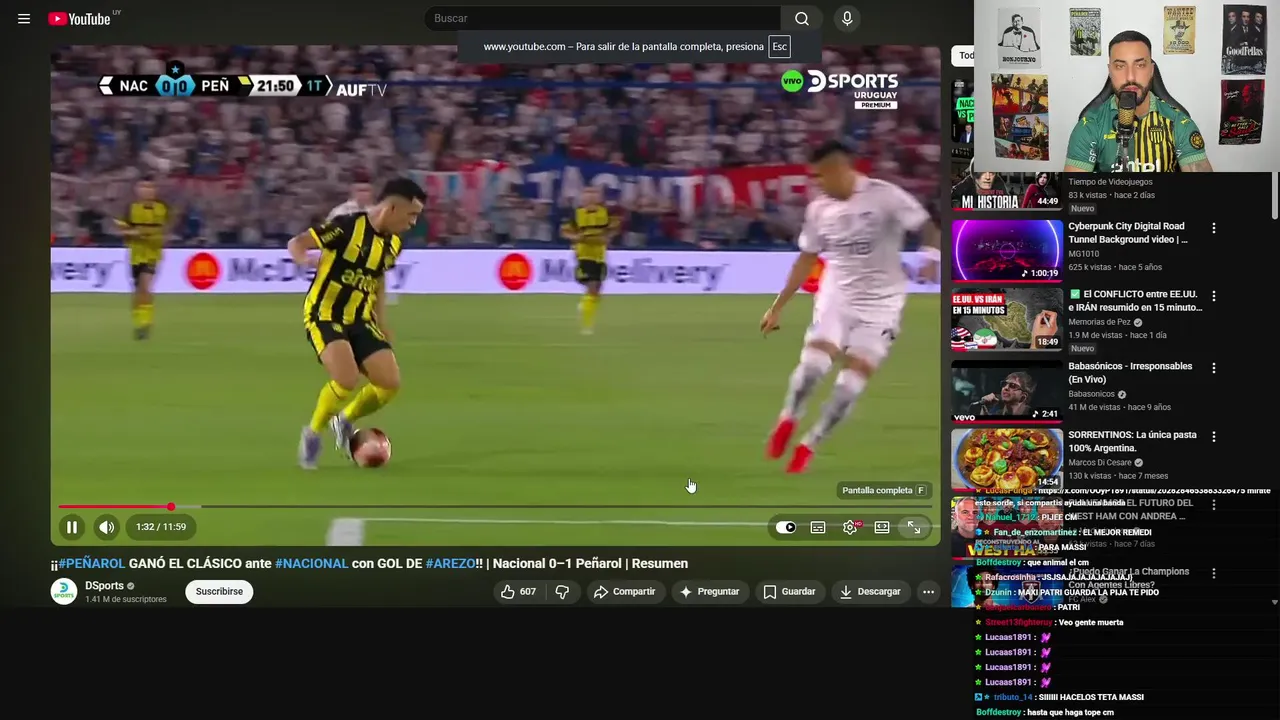This screenshot has width=1280, height=720.
Task: Turn on subtitles with the captions icon
Action: coord(818,527)
